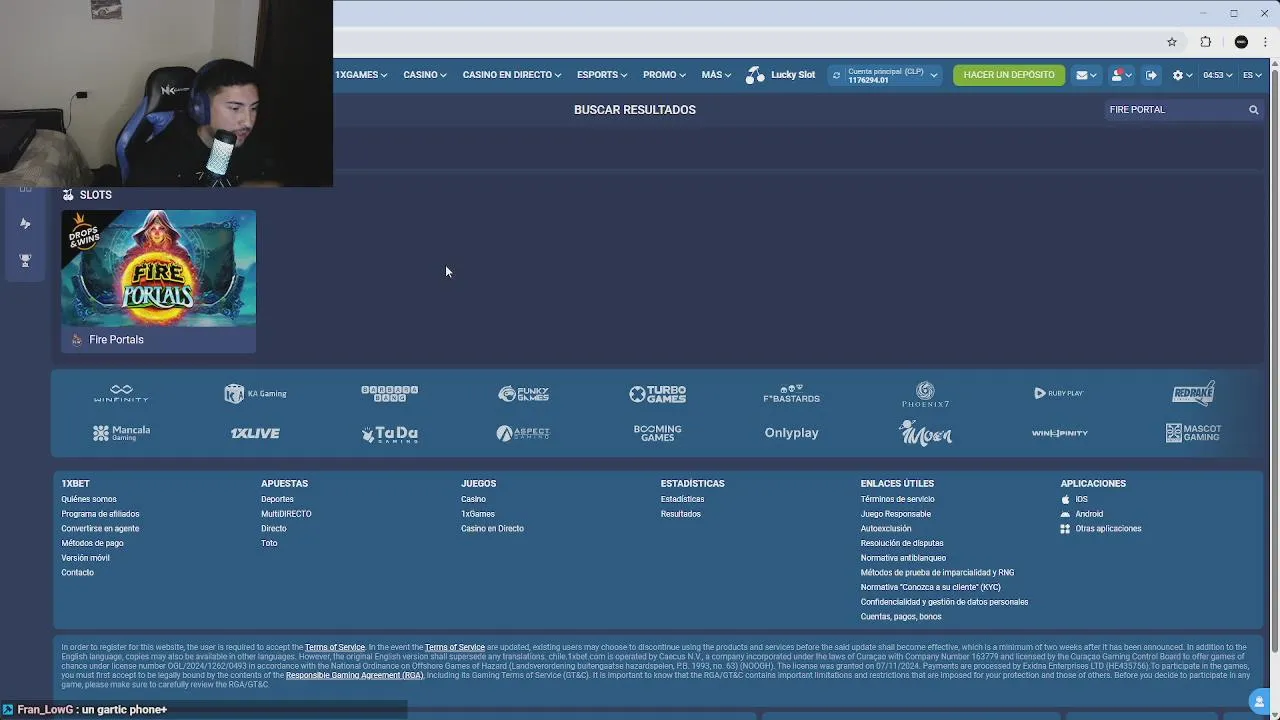The image size is (1280, 720).
Task: Expand the PROMO dropdown menu
Action: 664,75
